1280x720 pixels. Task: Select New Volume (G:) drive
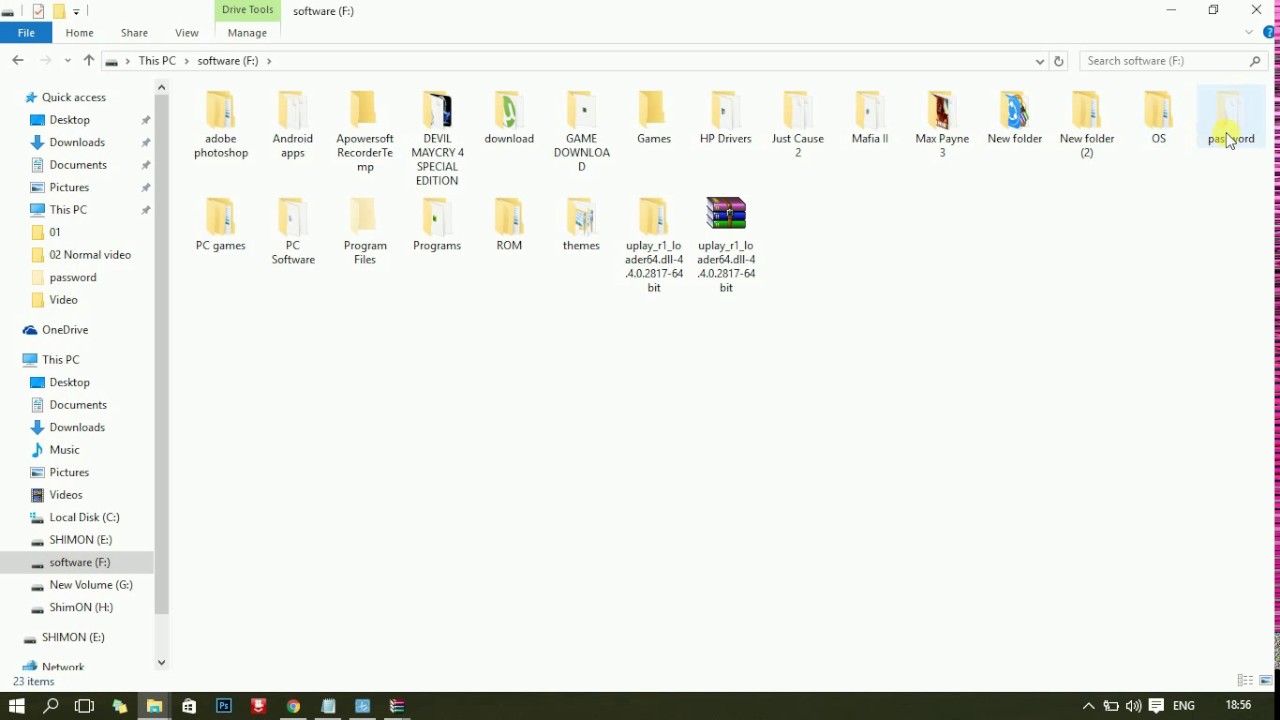pos(91,585)
